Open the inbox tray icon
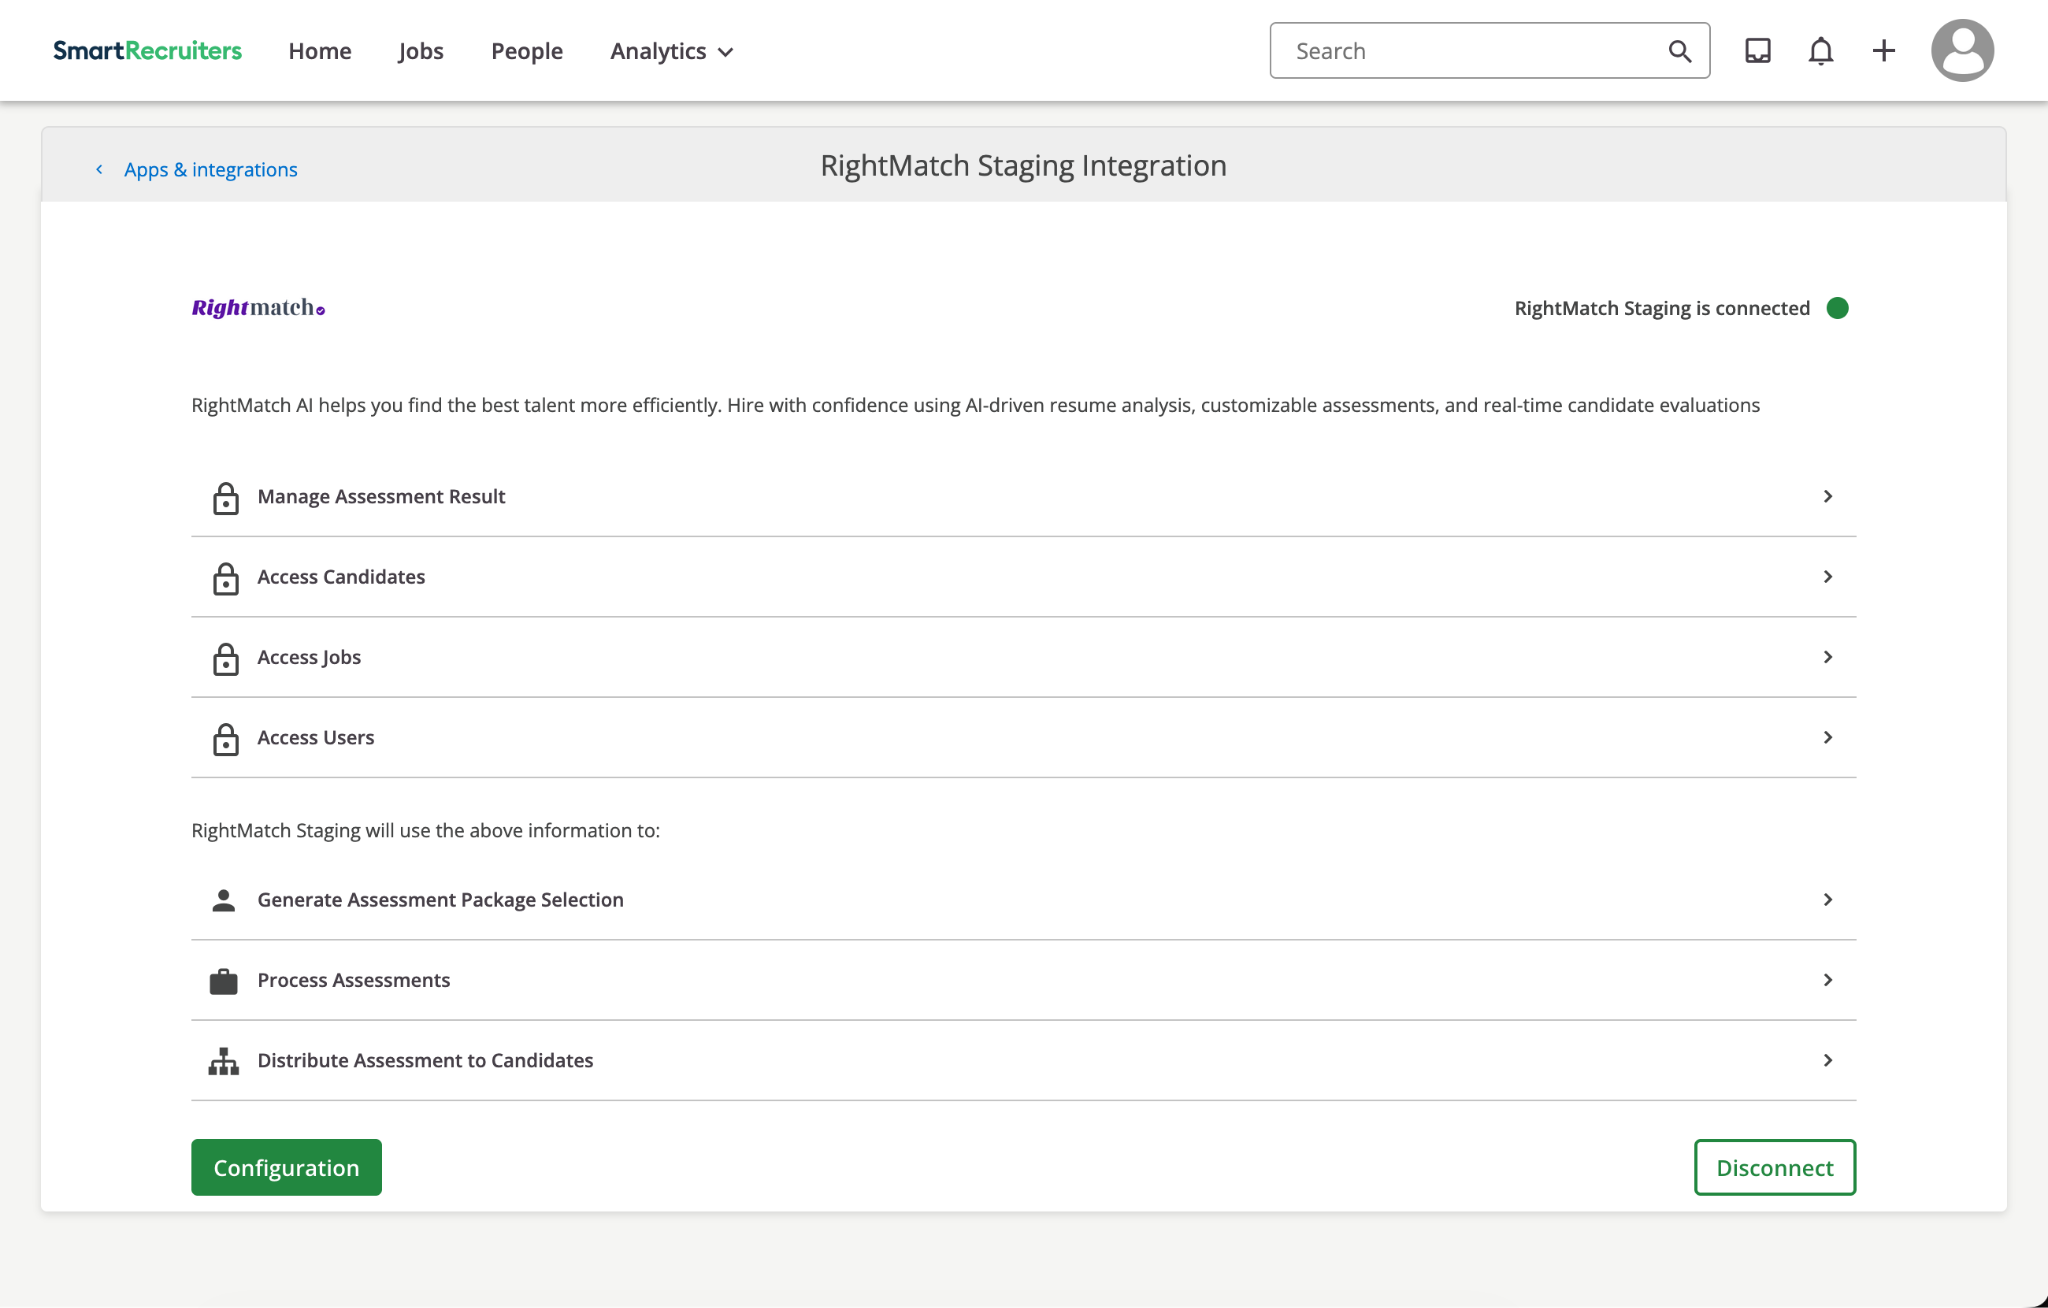Screen dimensions: 2048x1308 pyautogui.click(x=1758, y=51)
